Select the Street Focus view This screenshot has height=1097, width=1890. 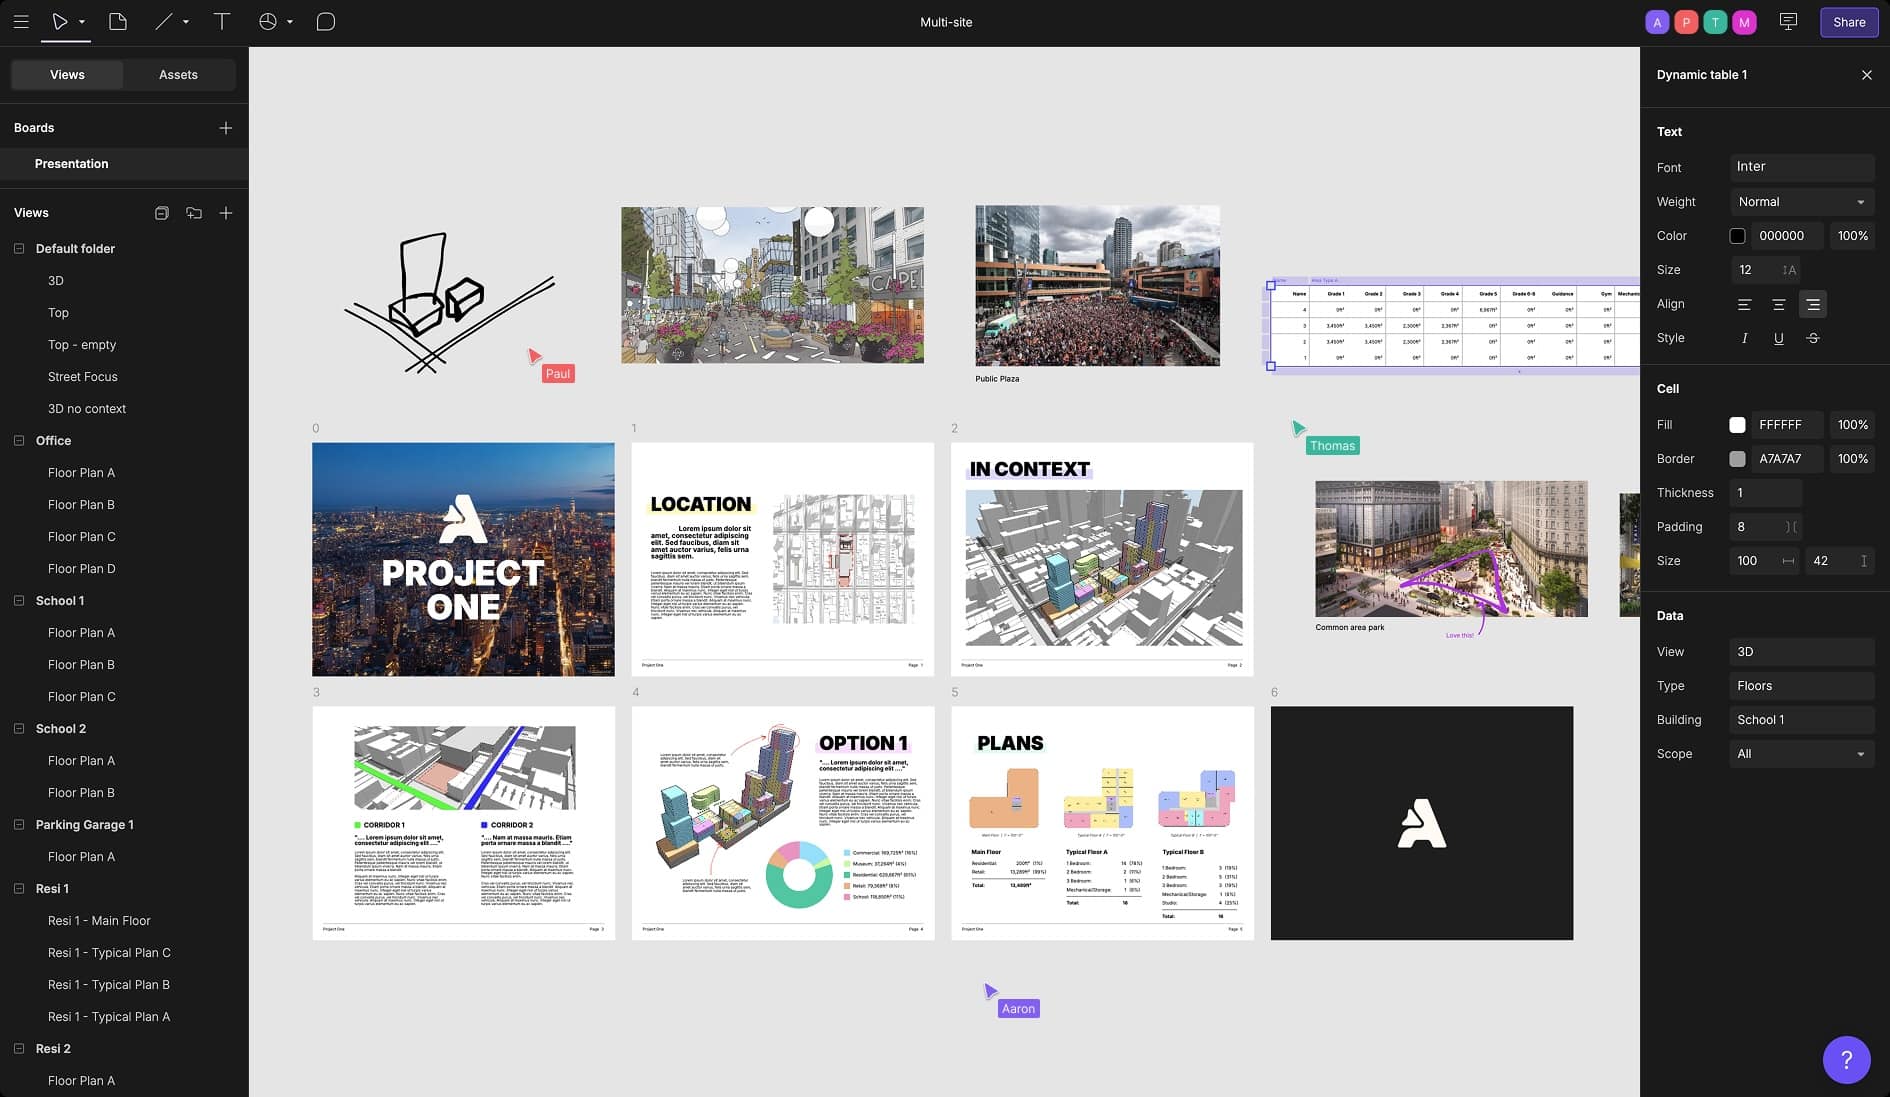(x=83, y=377)
